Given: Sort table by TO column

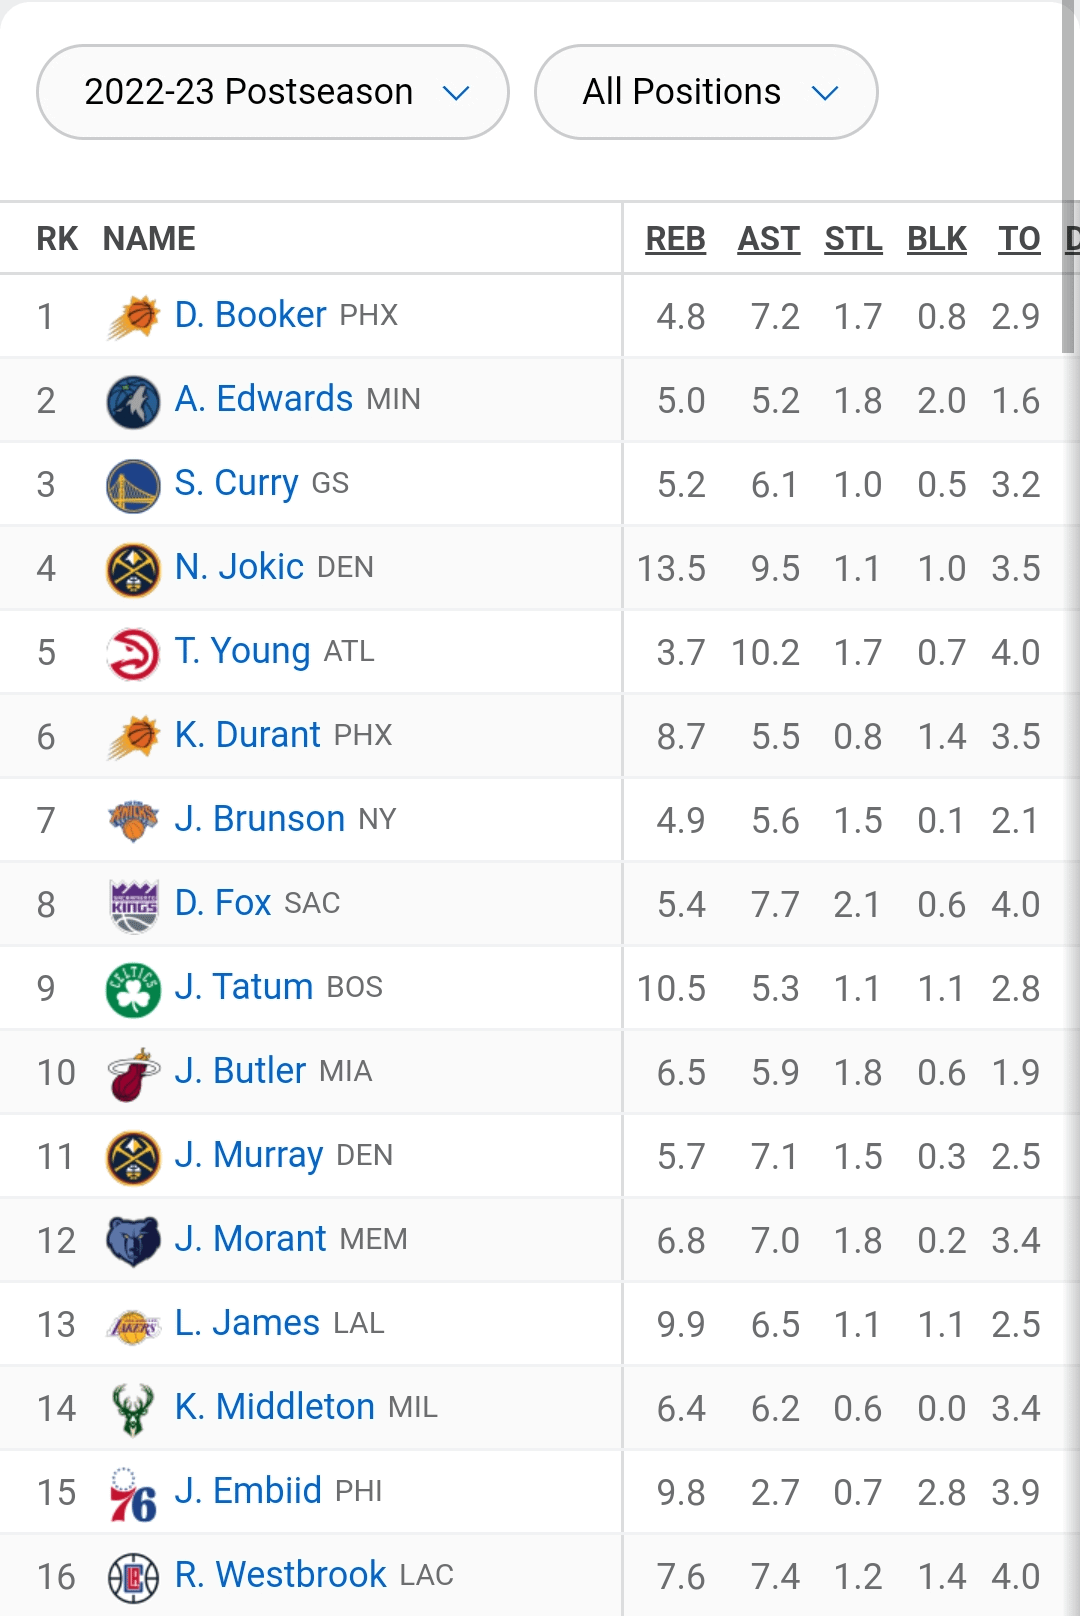Looking at the screenshot, I should pyautogui.click(x=1019, y=239).
